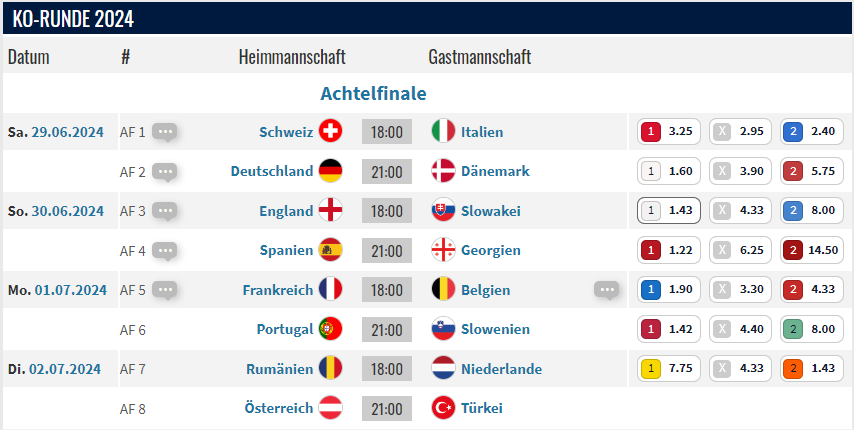The height and width of the screenshot is (430, 854).
Task: Select draw odds 3.90 for Deutschland–Dänemark
Action: pos(741,171)
